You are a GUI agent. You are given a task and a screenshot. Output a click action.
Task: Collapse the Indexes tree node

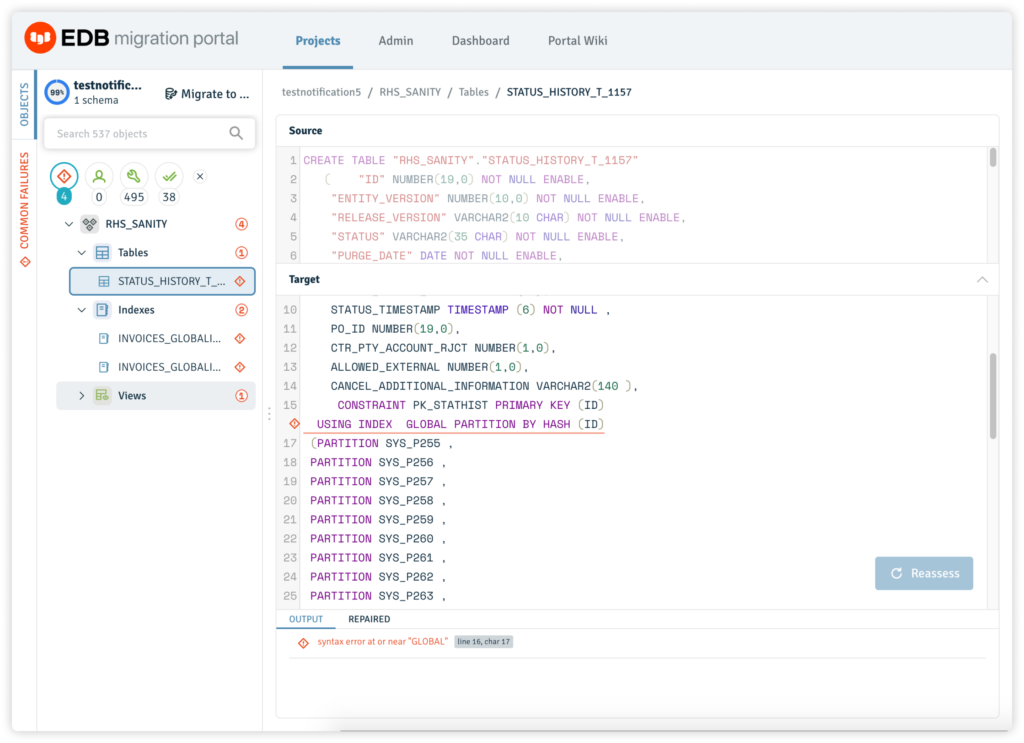click(82, 310)
